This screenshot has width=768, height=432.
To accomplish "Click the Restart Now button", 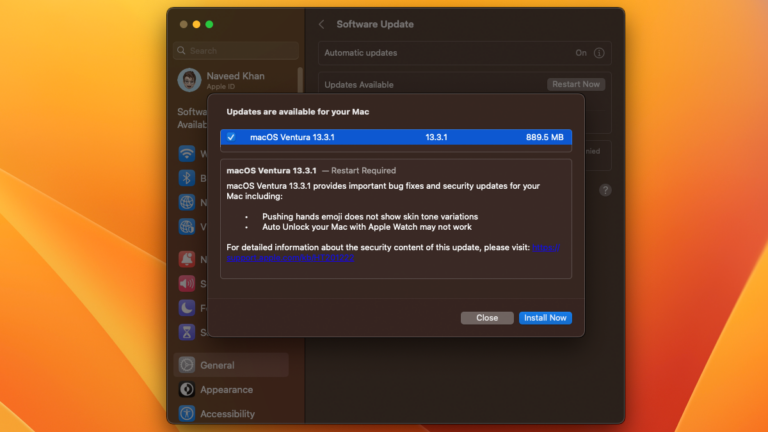I will point(576,85).
